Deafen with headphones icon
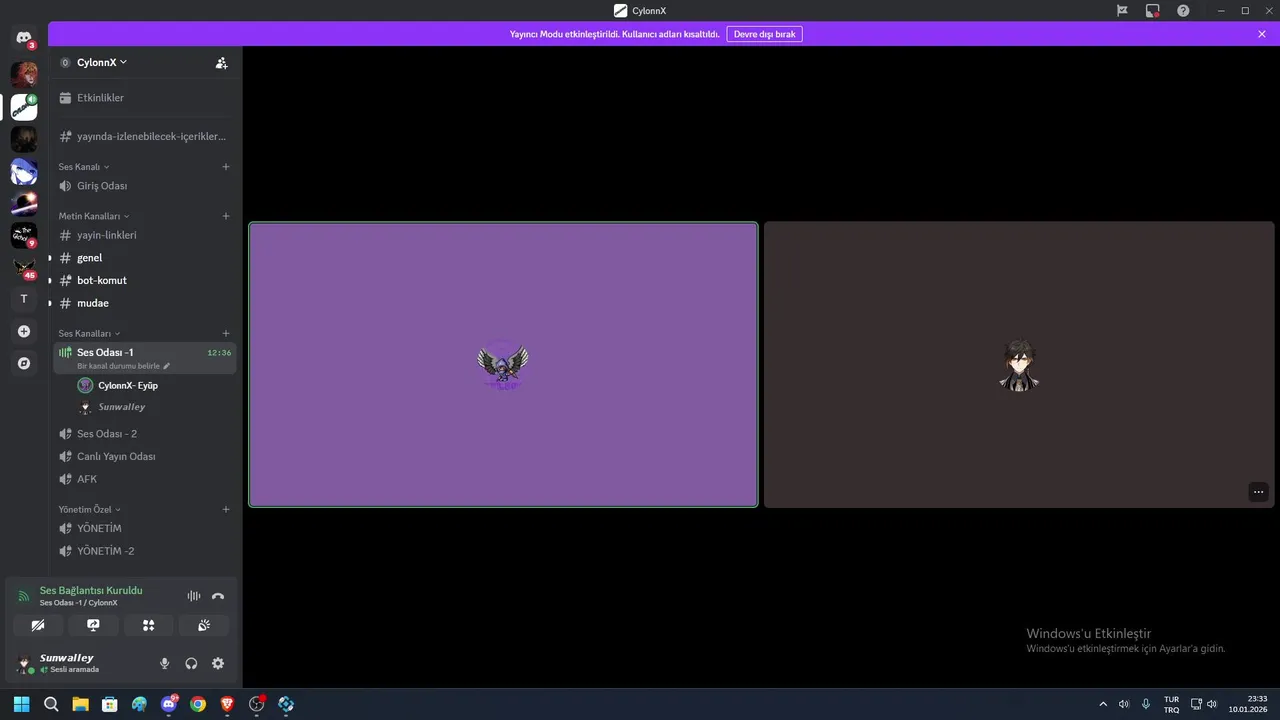This screenshot has height=720, width=1280. [191, 663]
